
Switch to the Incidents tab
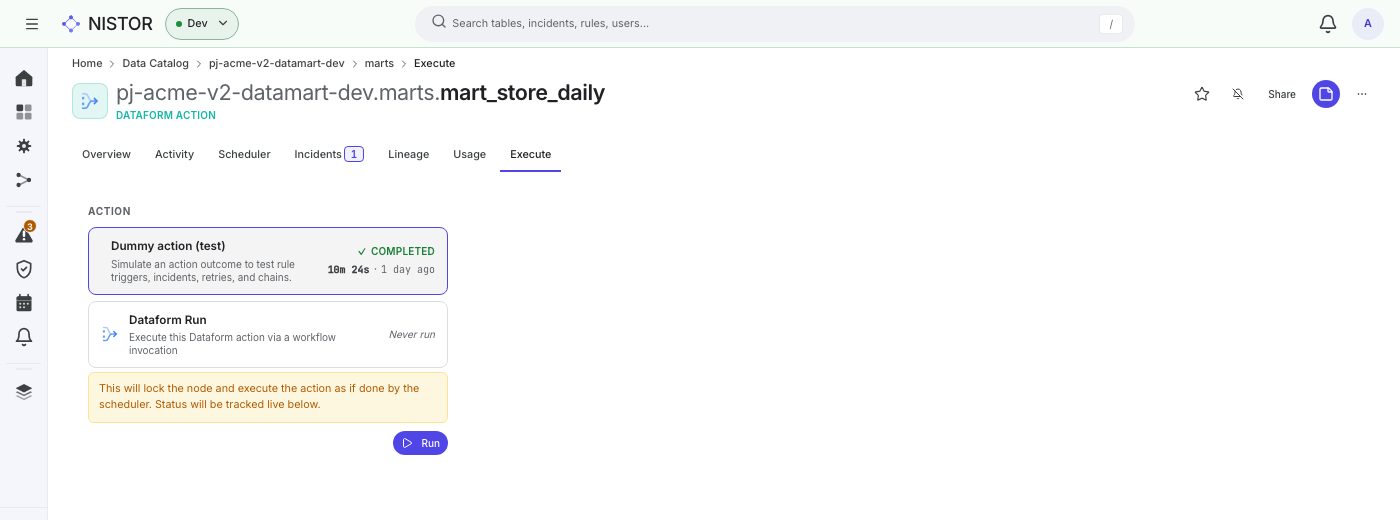(x=328, y=154)
